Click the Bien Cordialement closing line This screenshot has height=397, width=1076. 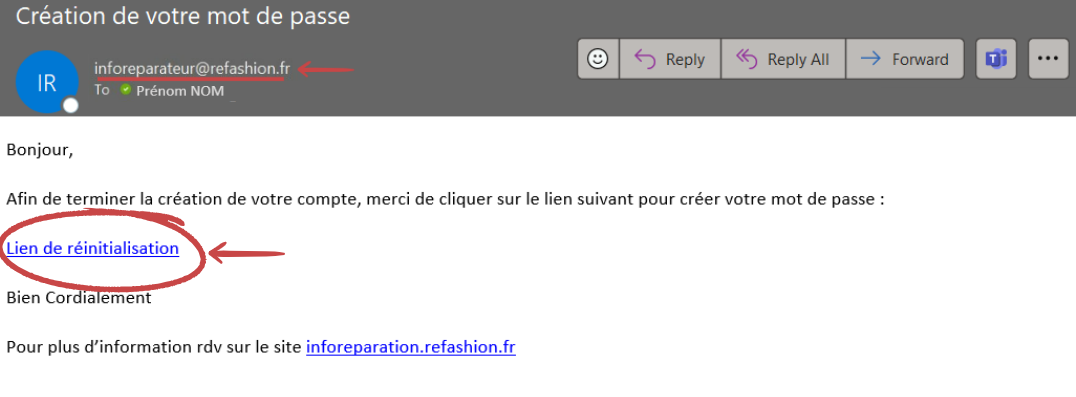pos(79,298)
